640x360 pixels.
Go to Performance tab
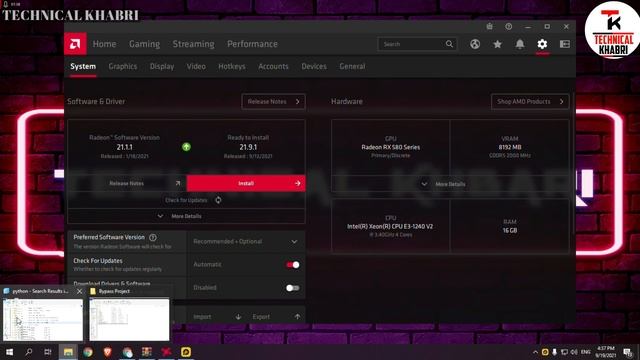click(252, 44)
